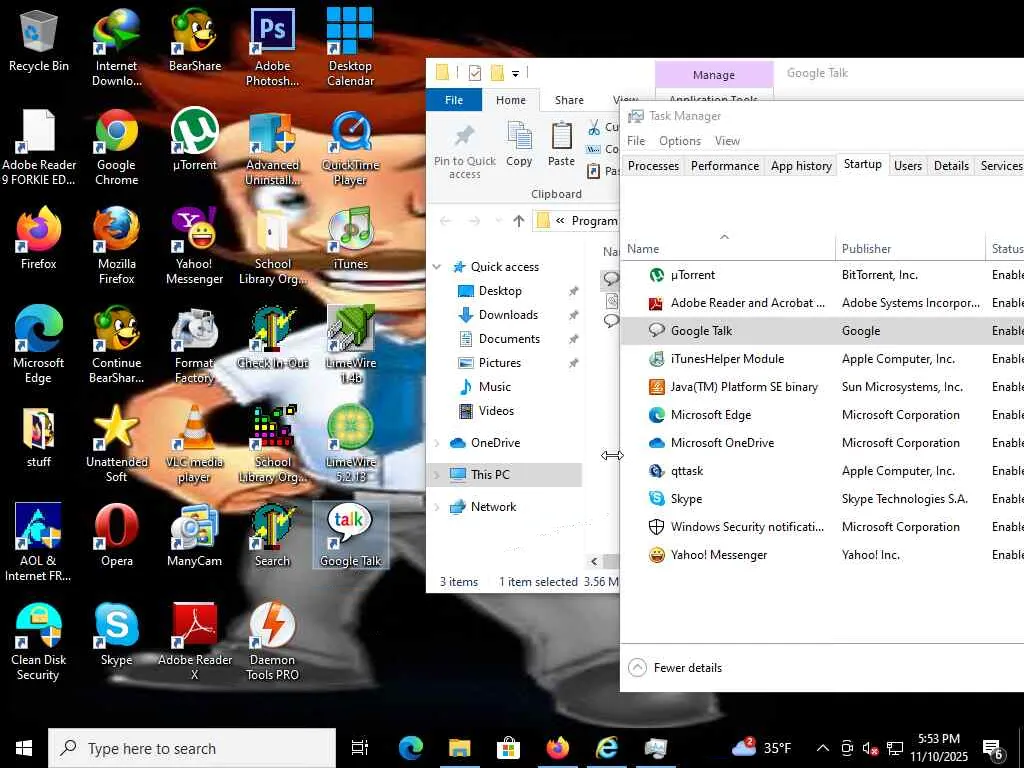Expand the Network tree node
The height and width of the screenshot is (768, 1024).
pos(437,507)
